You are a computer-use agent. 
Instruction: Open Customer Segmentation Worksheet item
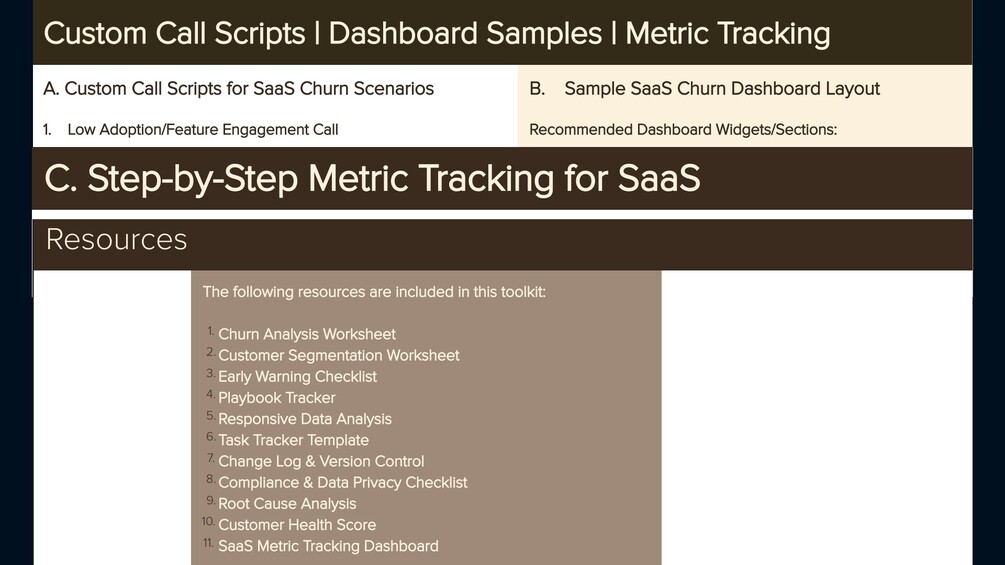339,355
